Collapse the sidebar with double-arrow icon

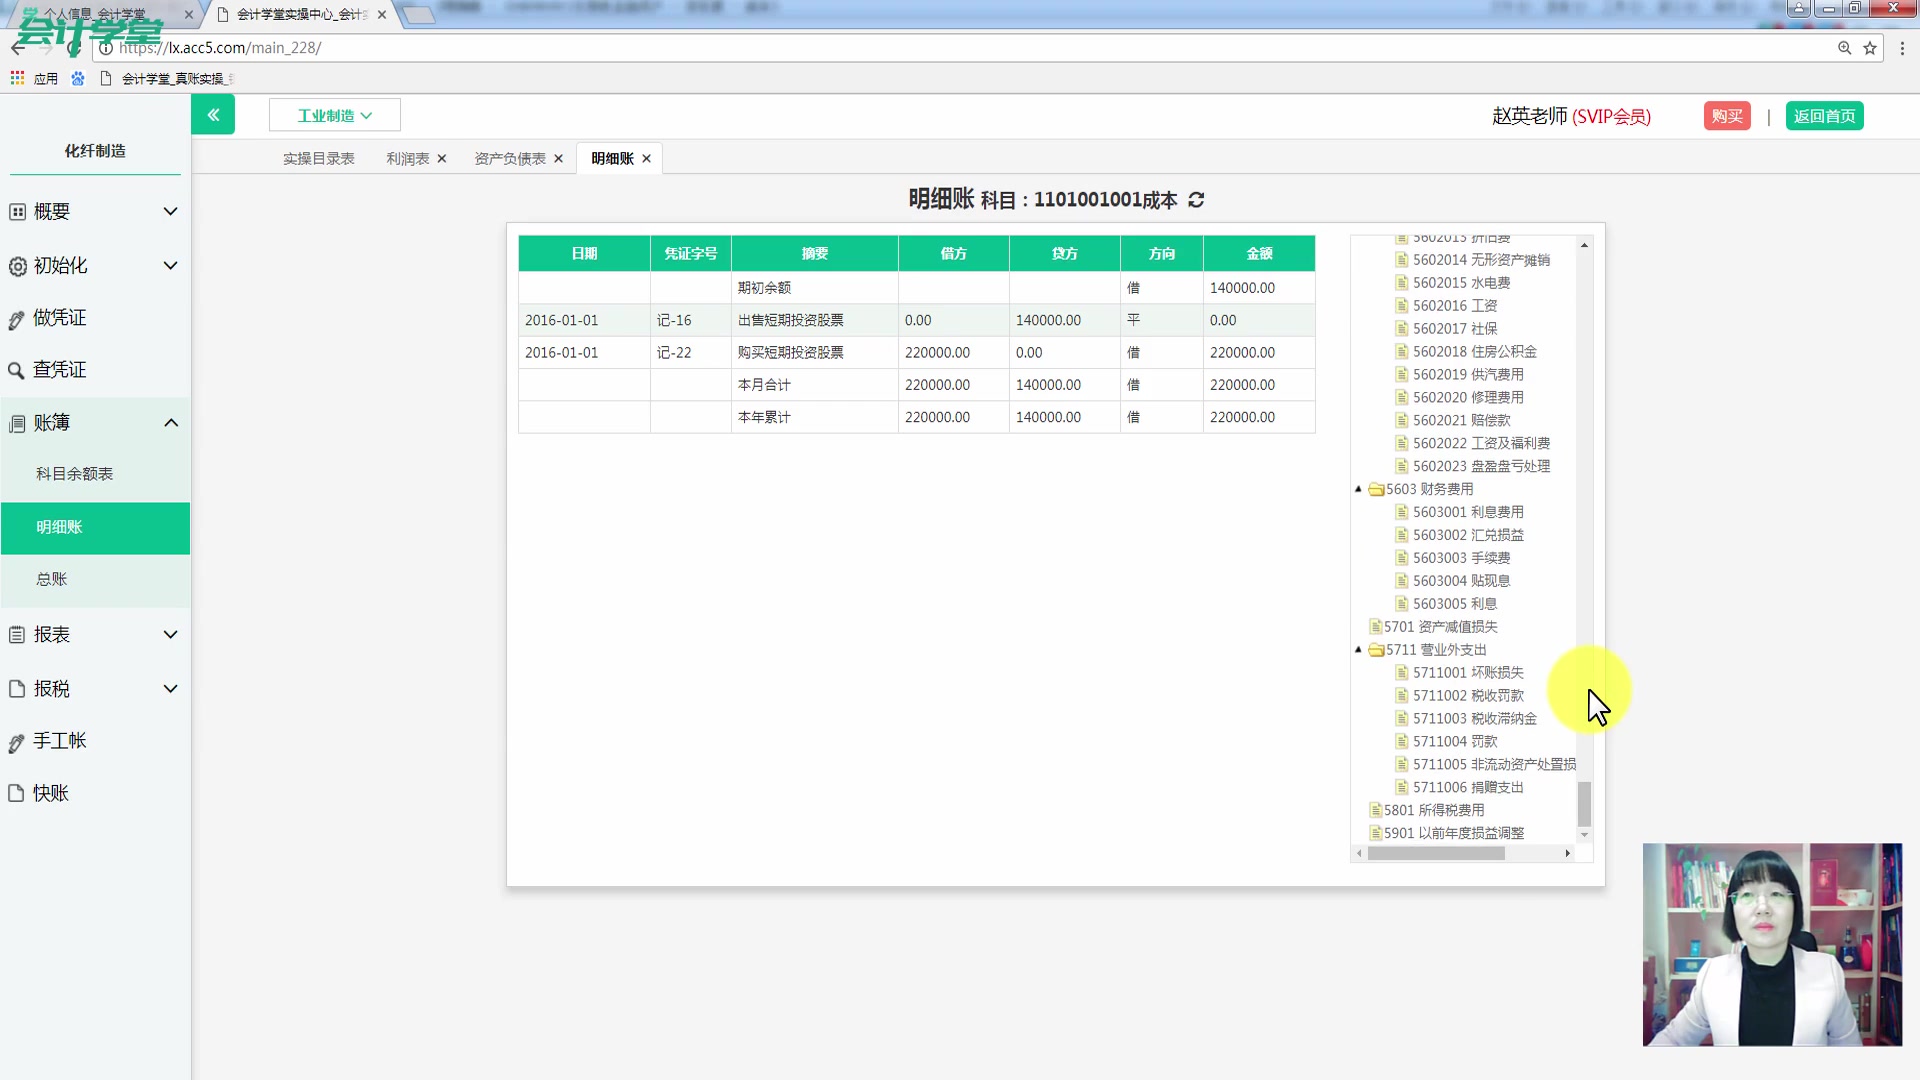pos(213,115)
